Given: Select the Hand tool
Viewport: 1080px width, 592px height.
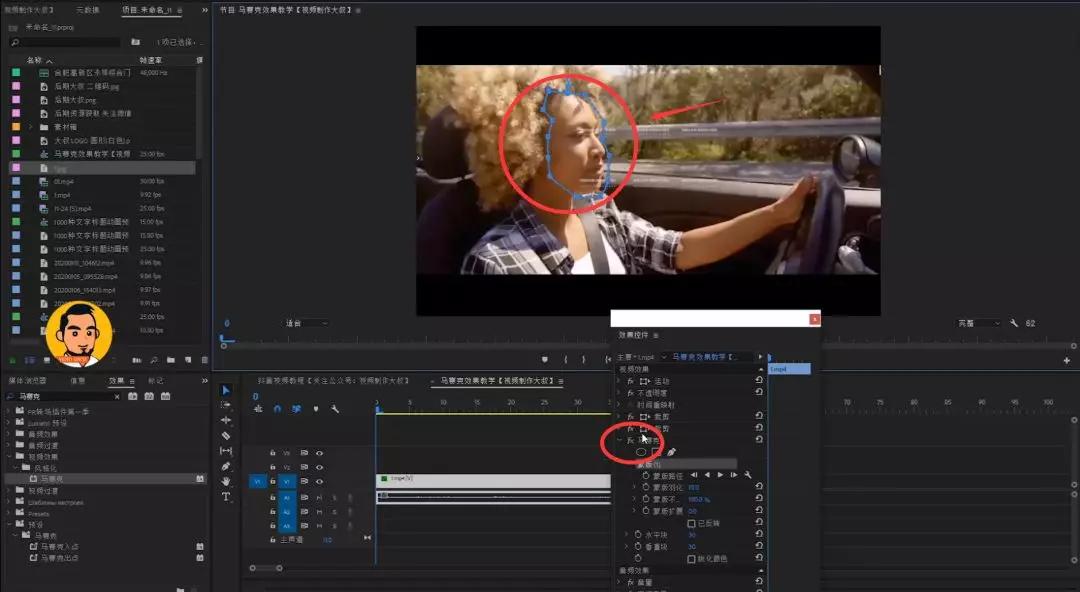Looking at the screenshot, I should [226, 481].
